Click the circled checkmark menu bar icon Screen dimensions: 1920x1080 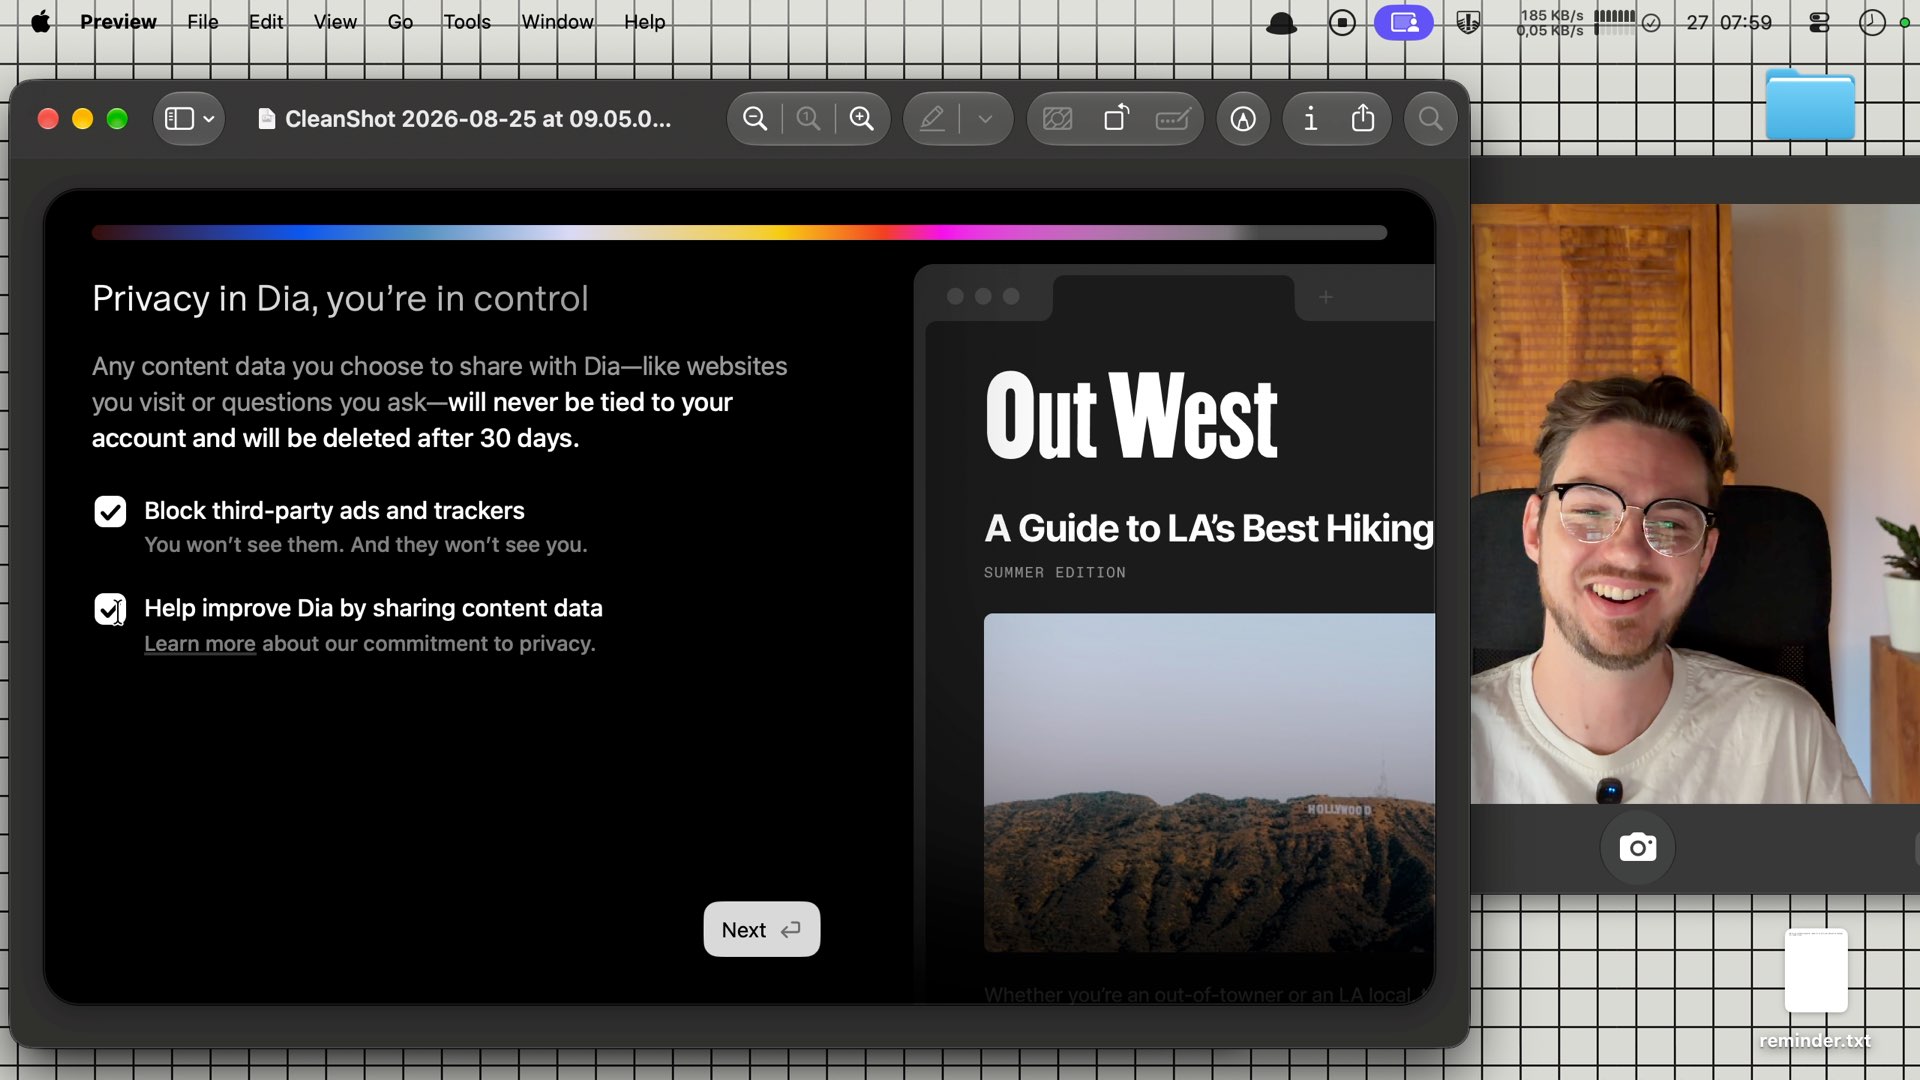(x=1652, y=23)
